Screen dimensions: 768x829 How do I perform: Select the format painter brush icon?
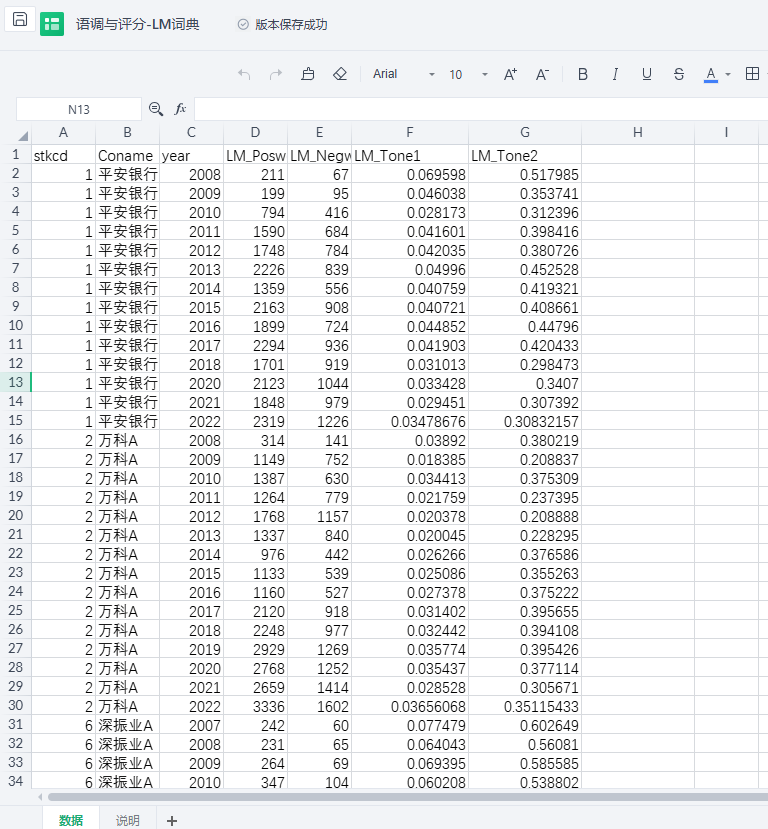pos(308,74)
